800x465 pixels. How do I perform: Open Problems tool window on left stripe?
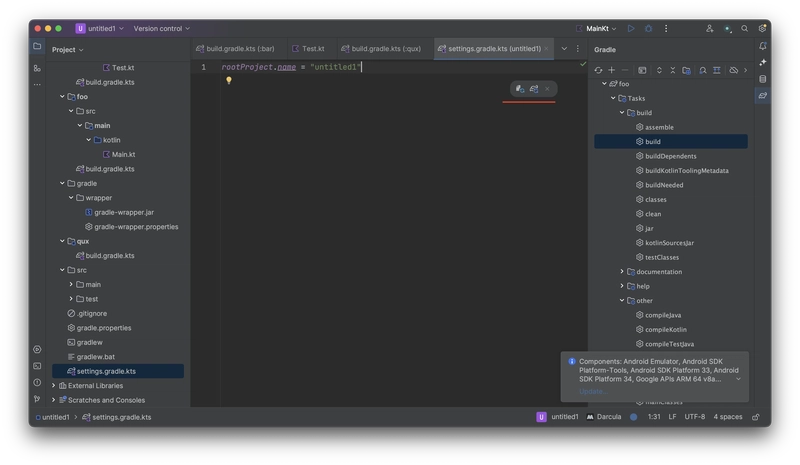point(37,382)
